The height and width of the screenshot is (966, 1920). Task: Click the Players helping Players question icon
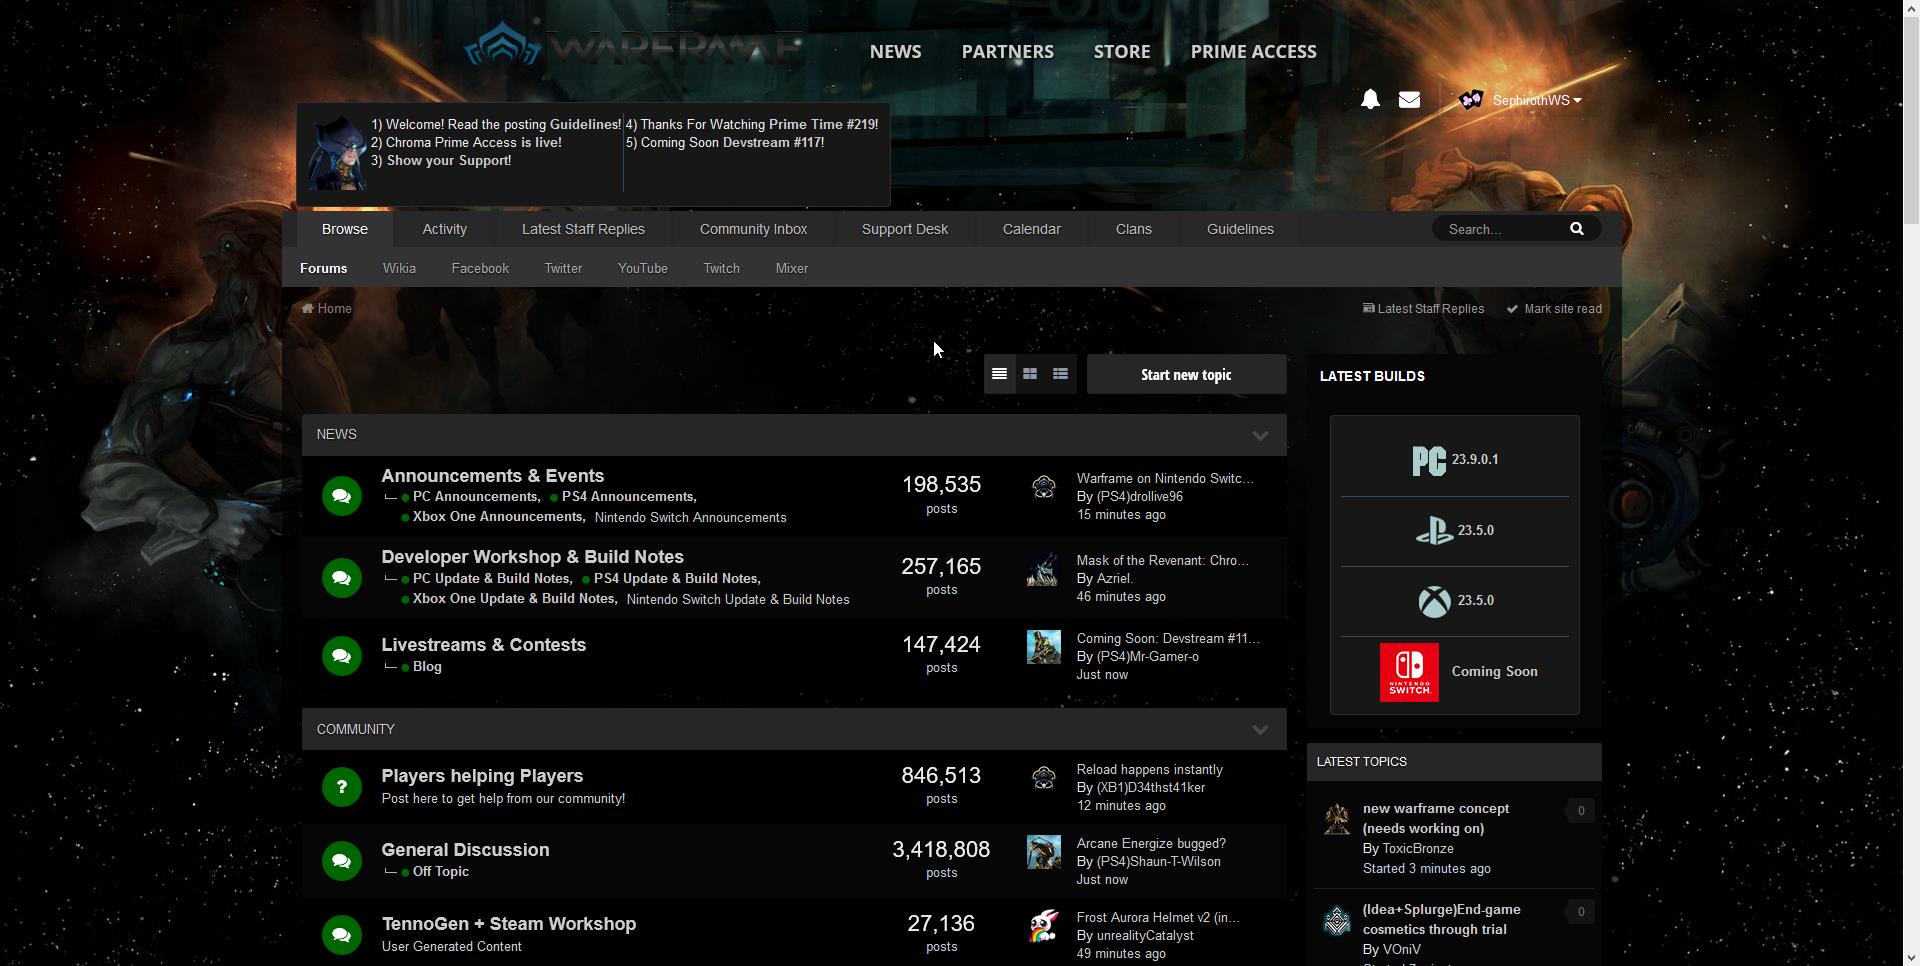342,787
